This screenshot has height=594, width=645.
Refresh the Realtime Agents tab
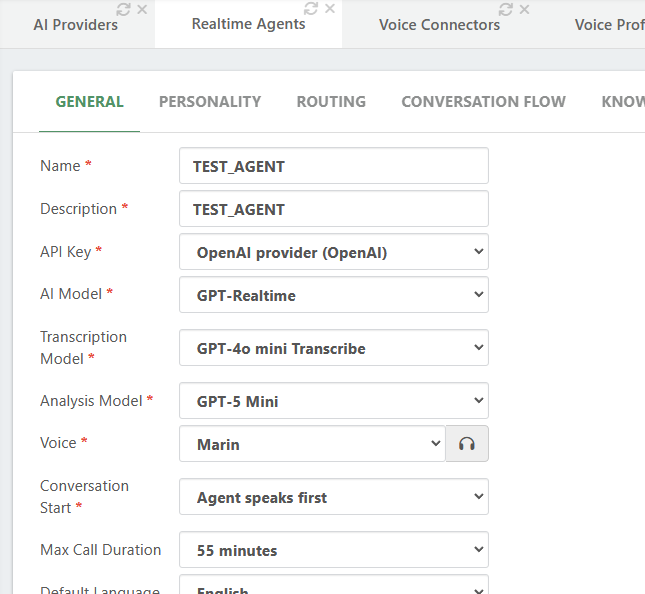(x=311, y=8)
